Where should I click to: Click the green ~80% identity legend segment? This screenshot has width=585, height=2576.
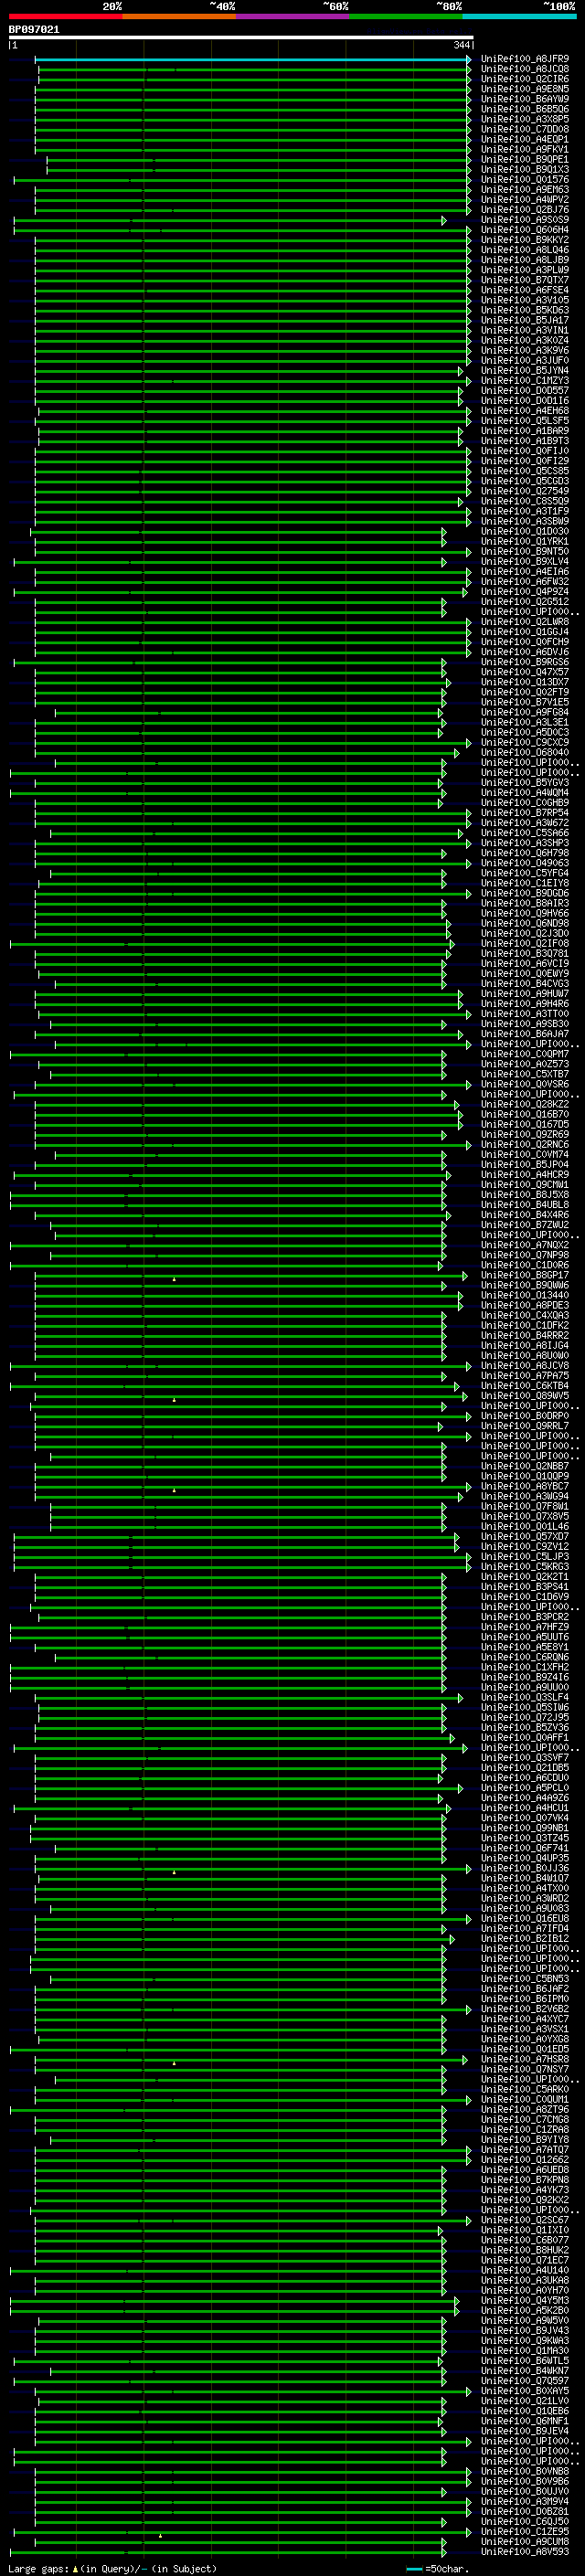pyautogui.click(x=406, y=16)
